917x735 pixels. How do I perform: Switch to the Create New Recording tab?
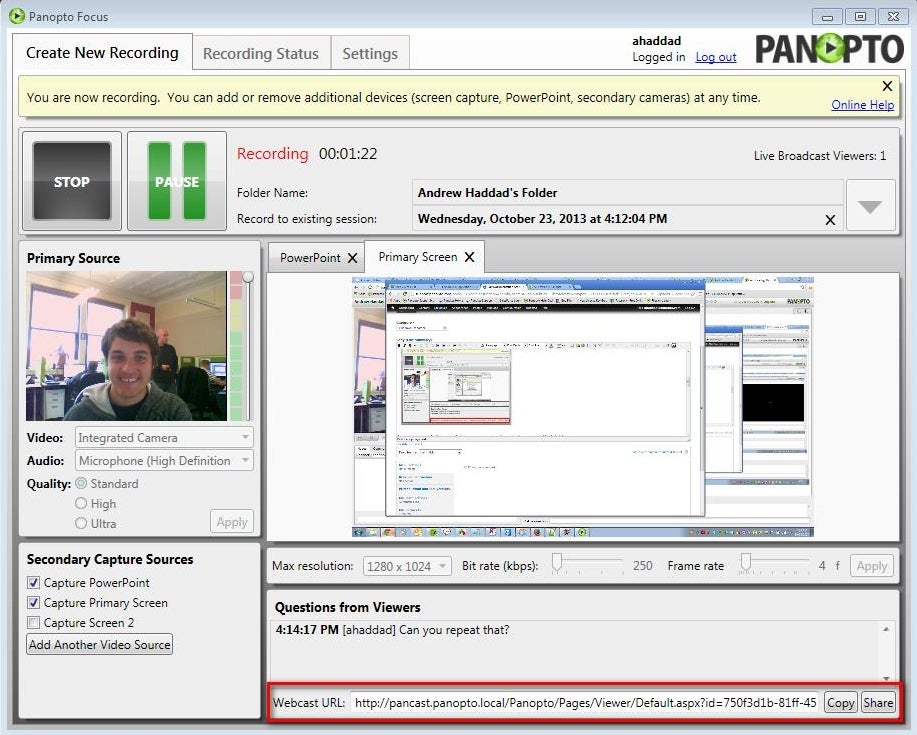tap(102, 53)
